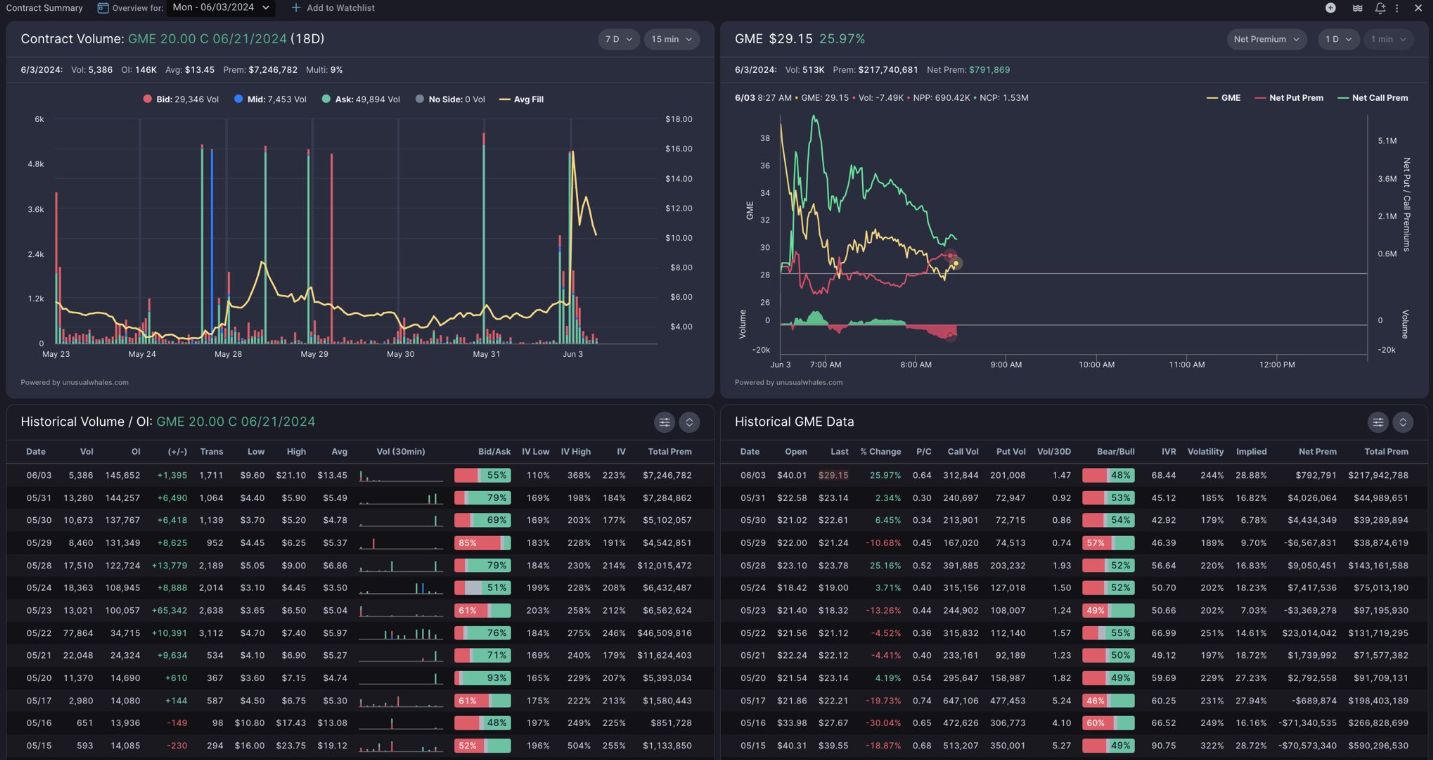
Task: Open the Net Premium chart type dropdown
Action: coord(1267,39)
